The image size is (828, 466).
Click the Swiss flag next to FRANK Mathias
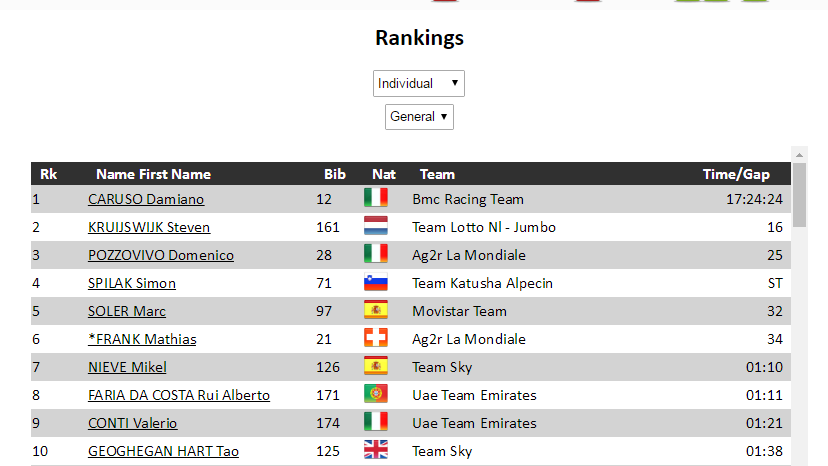point(375,338)
